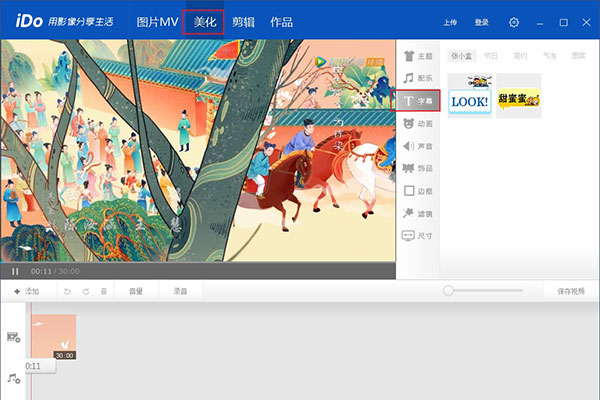Select the 30:00 video clip on timeline
This screenshot has height=400, width=600.
[54, 337]
